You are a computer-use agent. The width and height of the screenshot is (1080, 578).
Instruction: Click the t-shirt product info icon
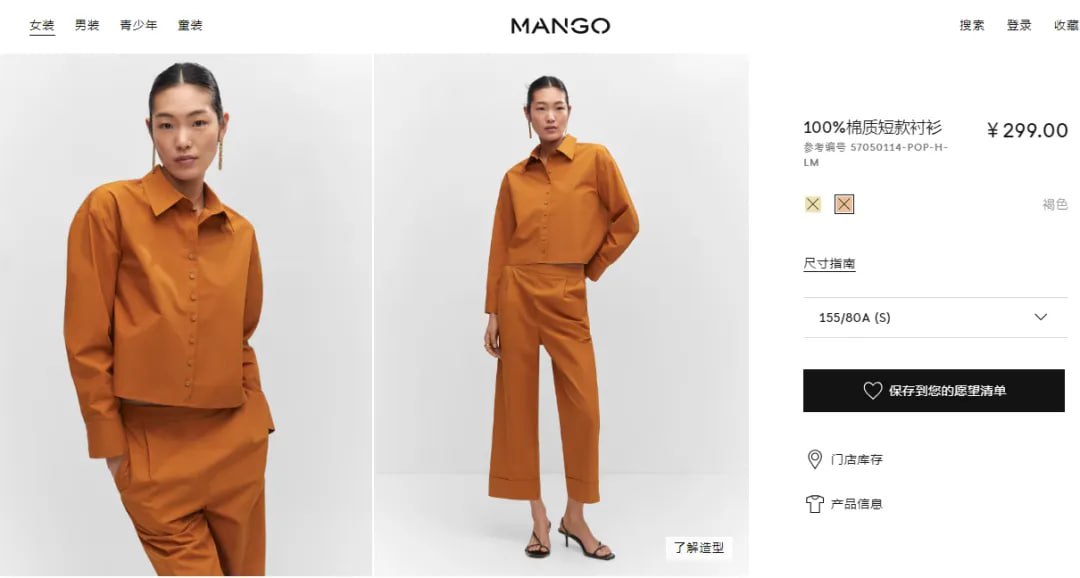pyautogui.click(x=815, y=504)
